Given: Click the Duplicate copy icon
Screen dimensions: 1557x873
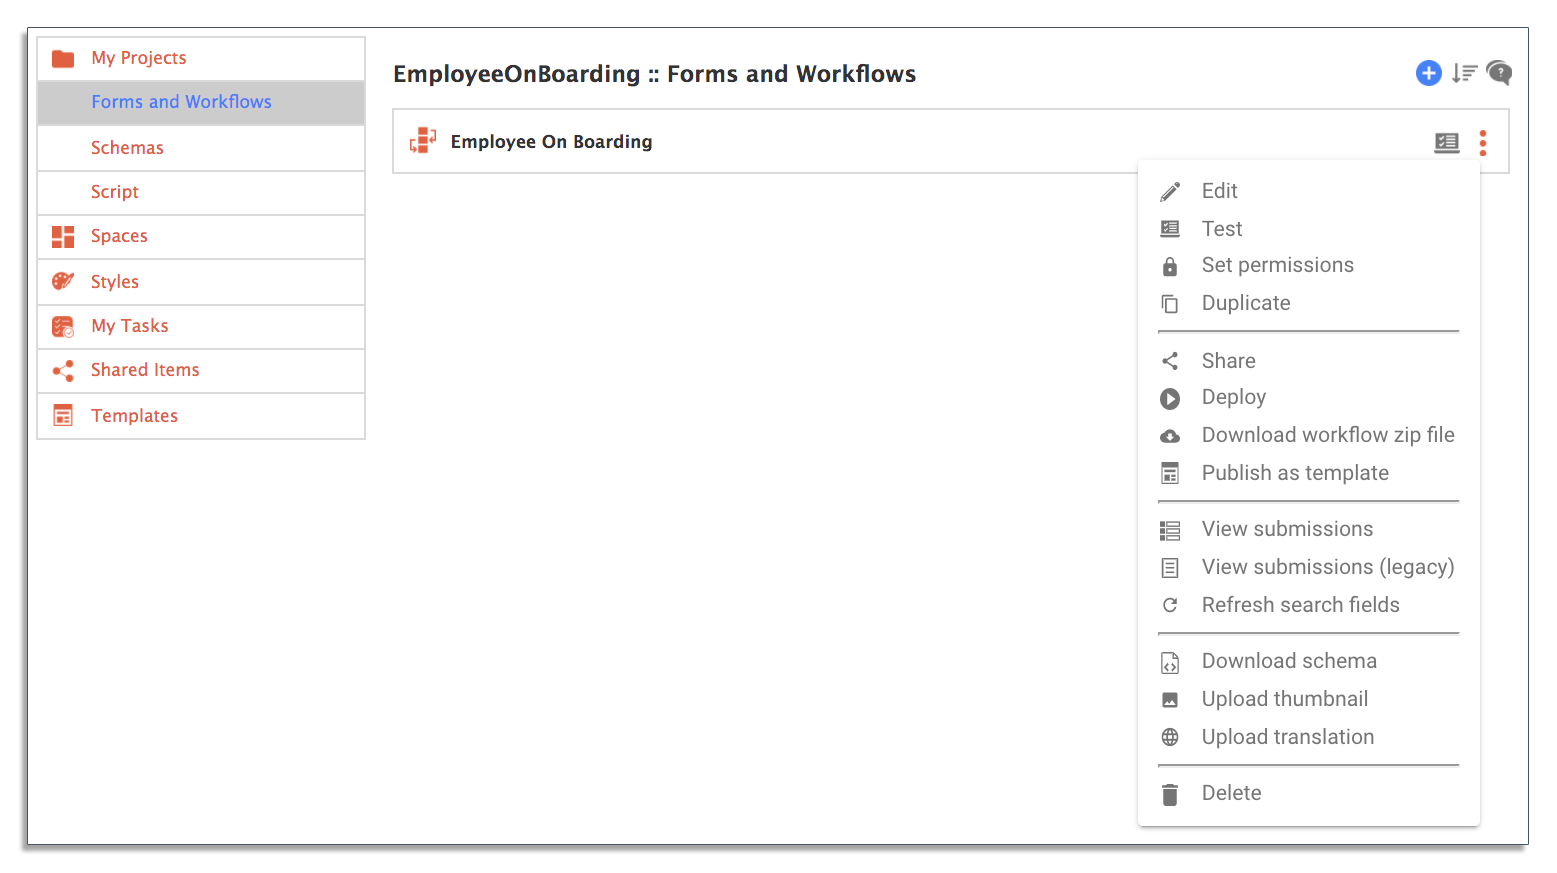Looking at the screenshot, I should pyautogui.click(x=1170, y=303).
